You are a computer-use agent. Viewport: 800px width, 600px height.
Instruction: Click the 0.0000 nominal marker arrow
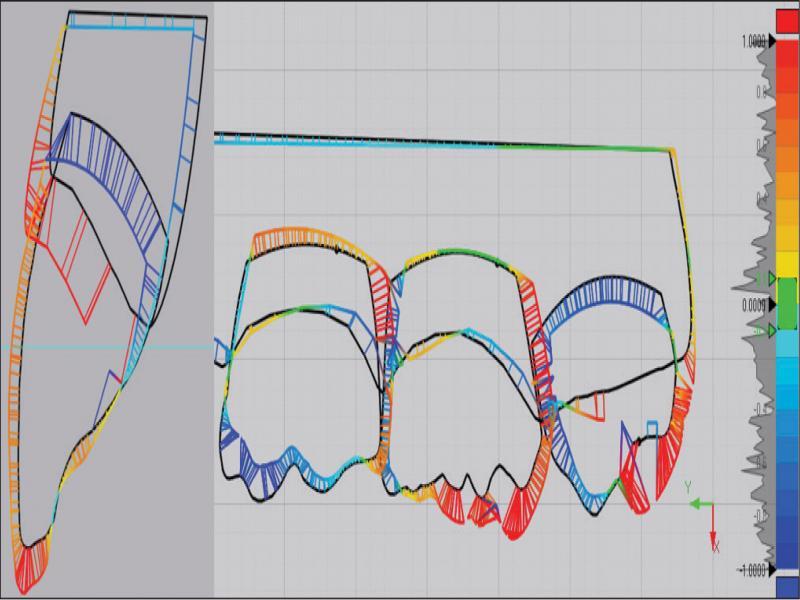[772, 304]
